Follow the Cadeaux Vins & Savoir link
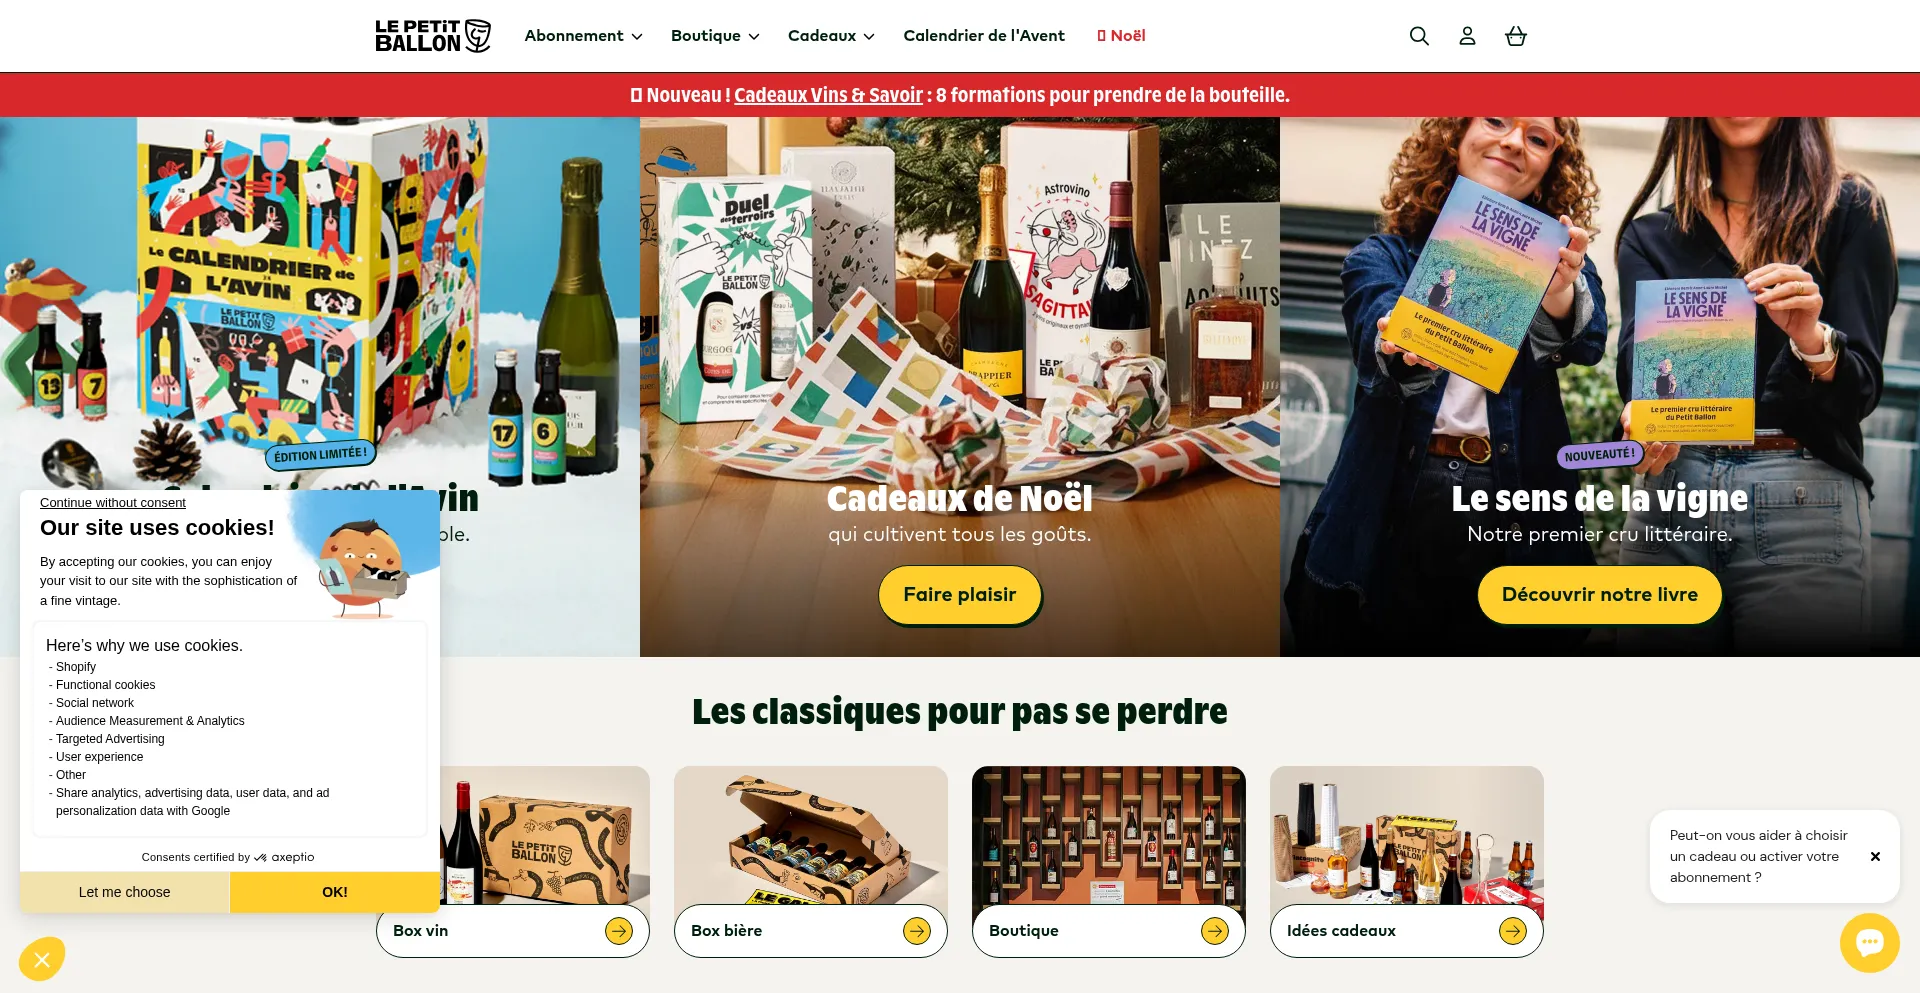The height and width of the screenshot is (993, 1920). (x=828, y=95)
